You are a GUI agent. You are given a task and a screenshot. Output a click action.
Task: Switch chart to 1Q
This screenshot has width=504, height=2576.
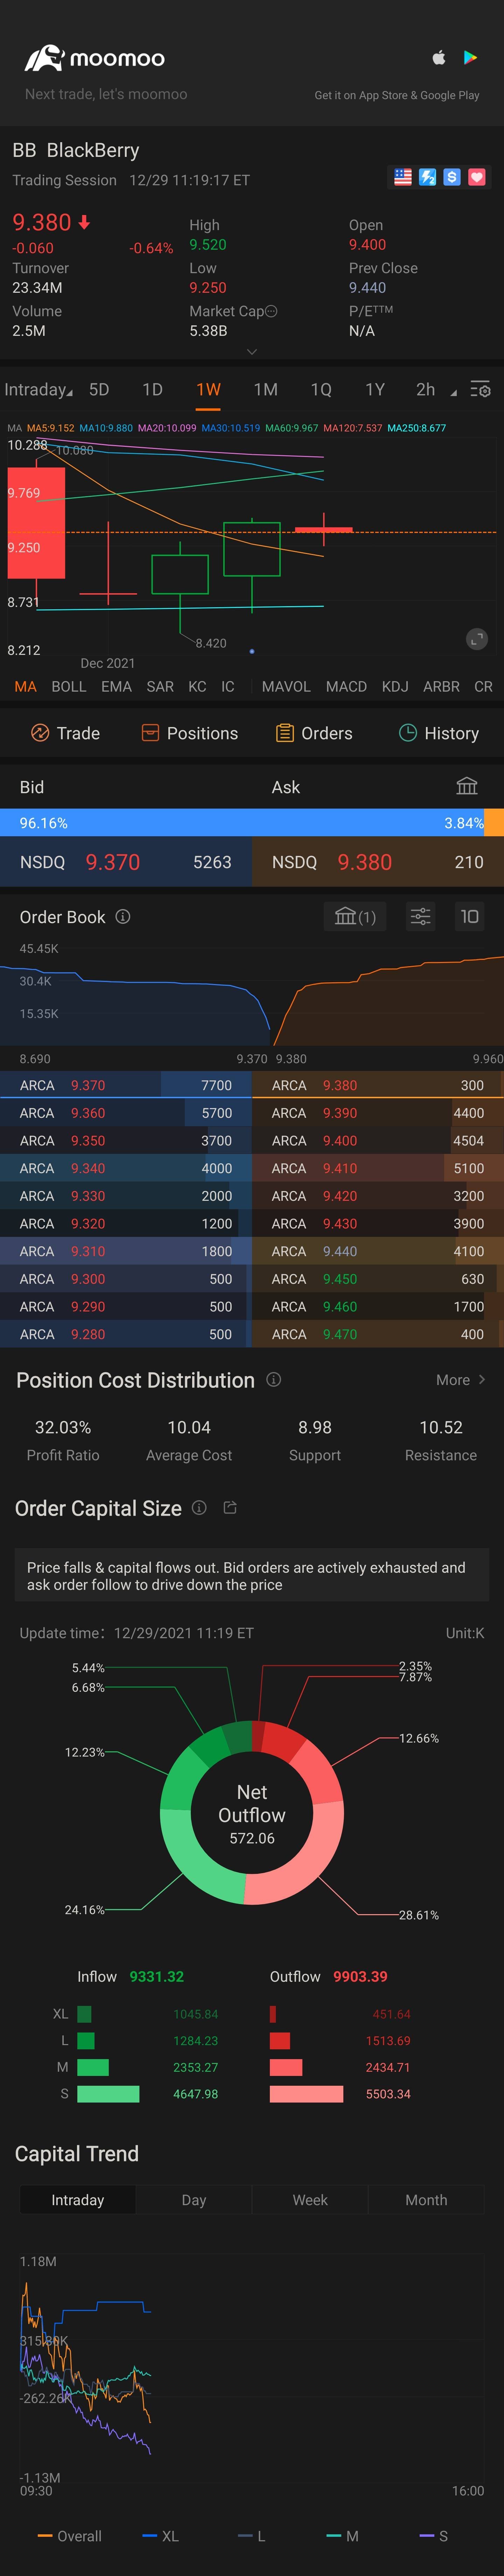(321, 390)
